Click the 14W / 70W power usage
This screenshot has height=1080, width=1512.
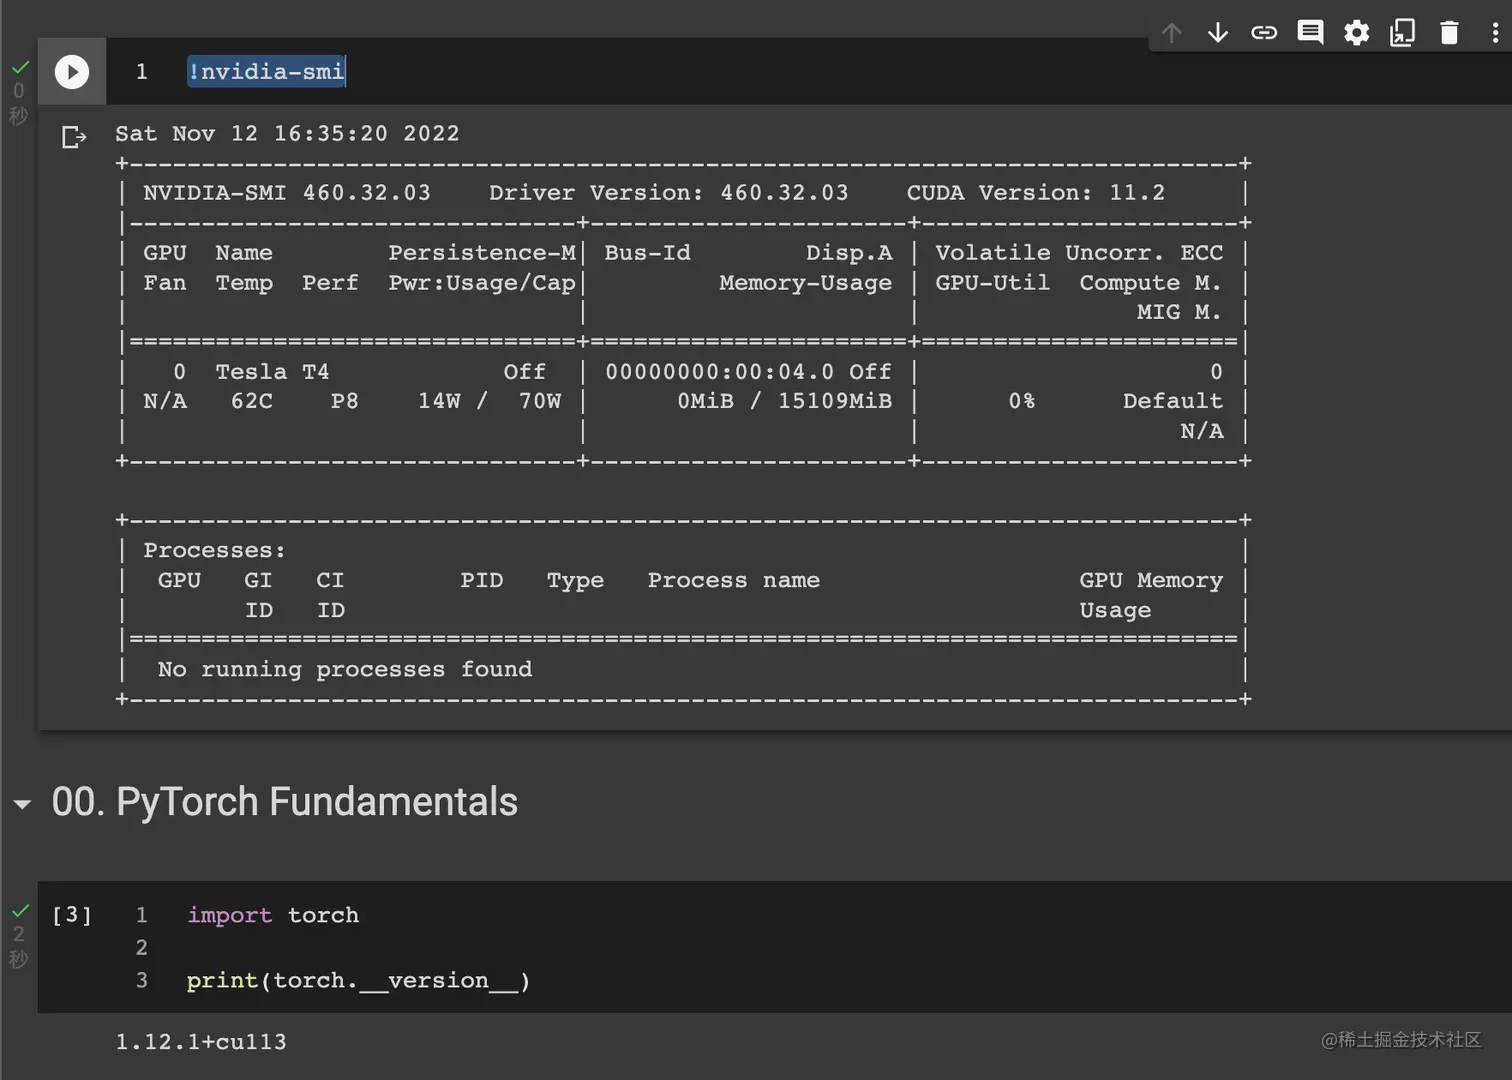click(490, 401)
